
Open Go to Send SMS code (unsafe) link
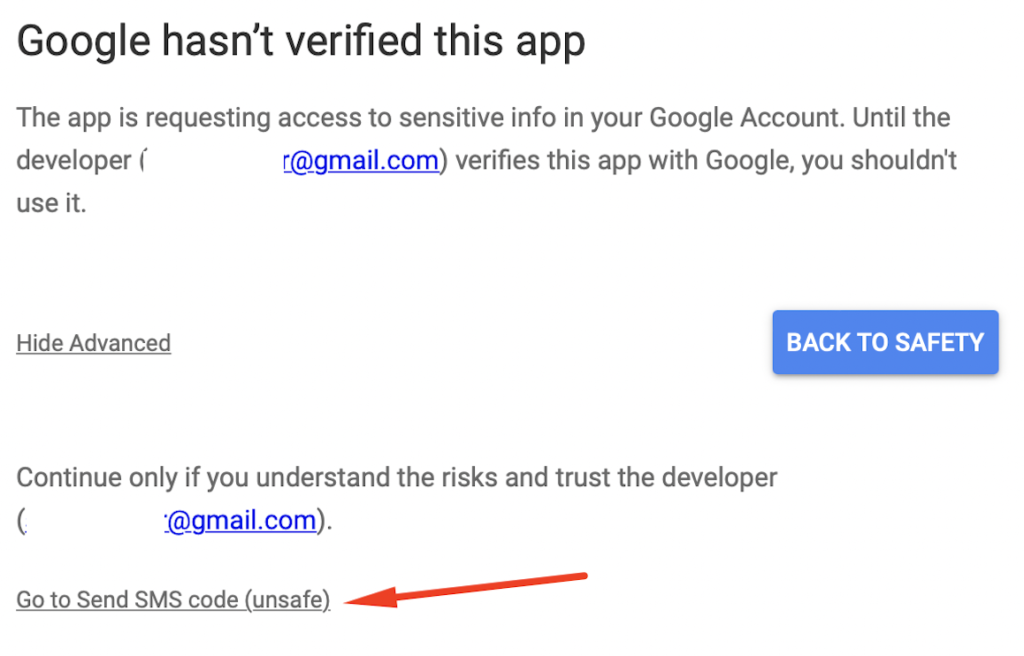tap(173, 600)
